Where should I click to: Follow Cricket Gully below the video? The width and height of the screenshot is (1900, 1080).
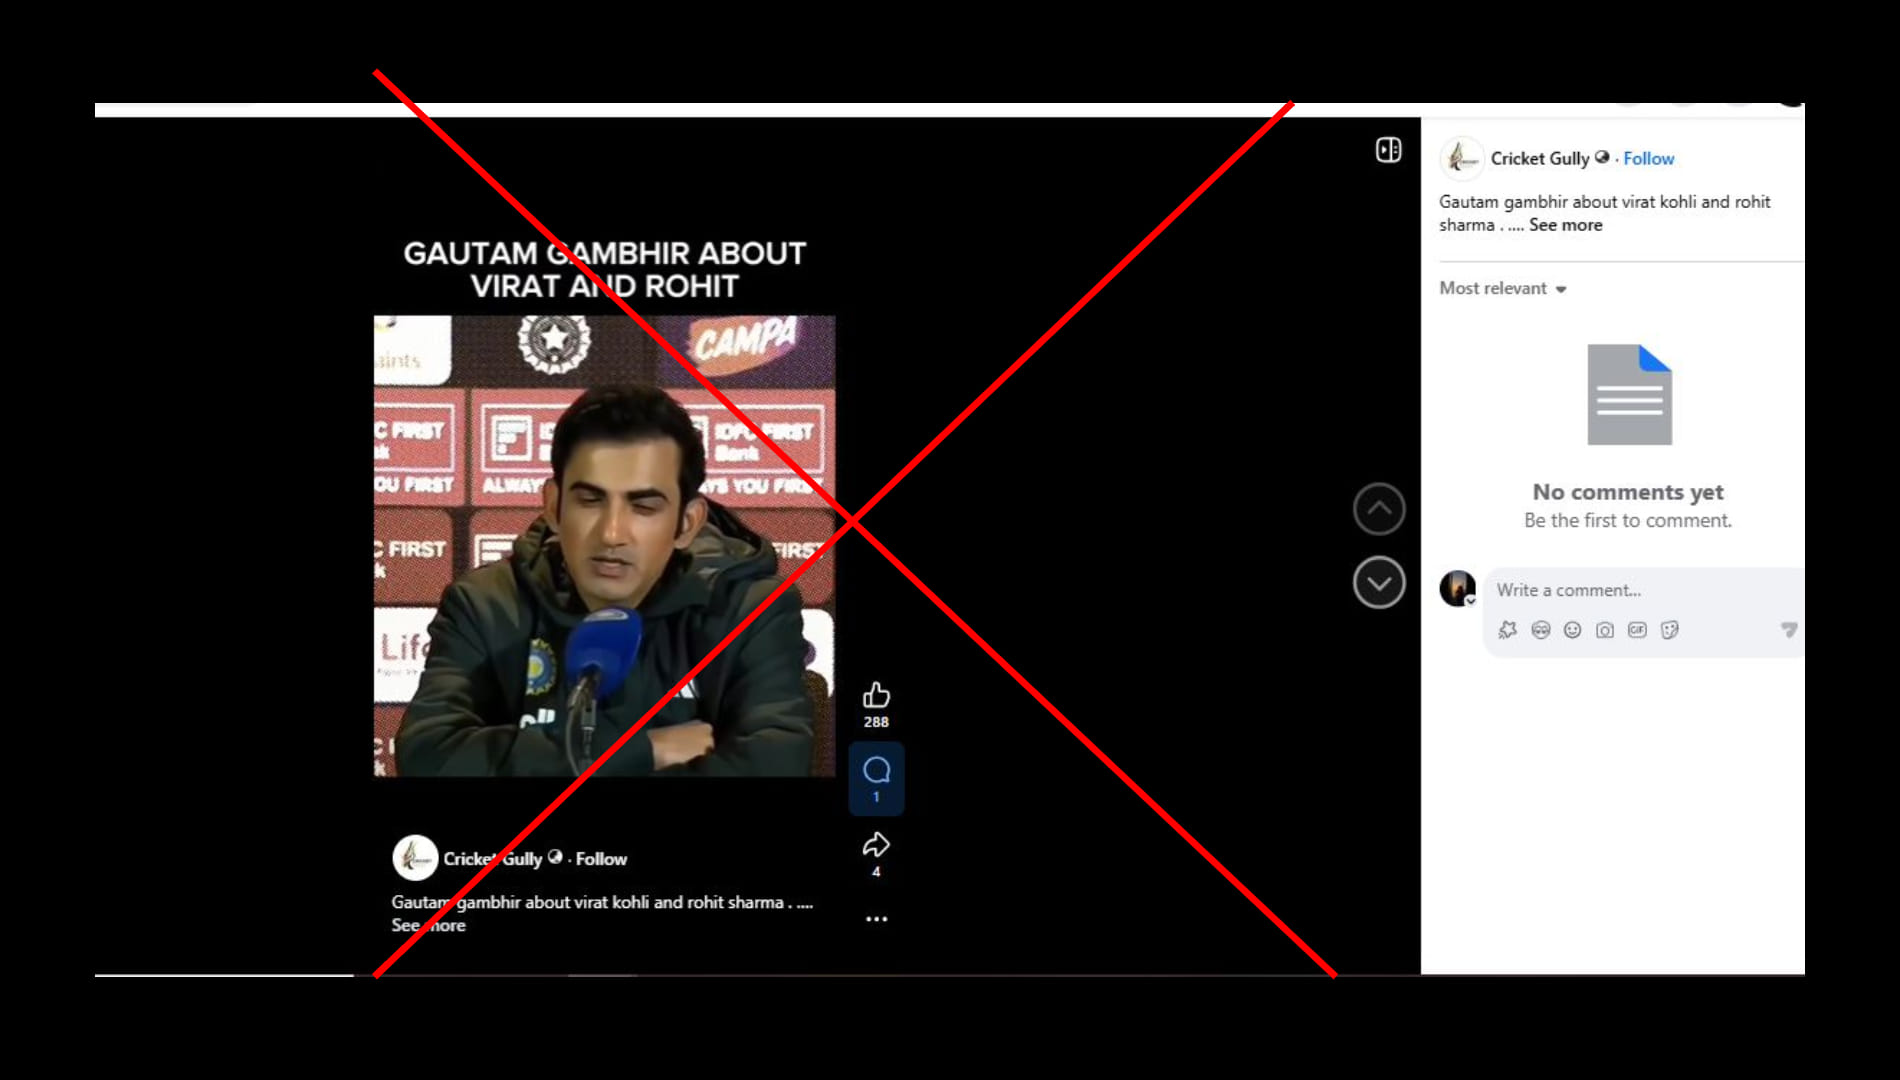pos(601,859)
